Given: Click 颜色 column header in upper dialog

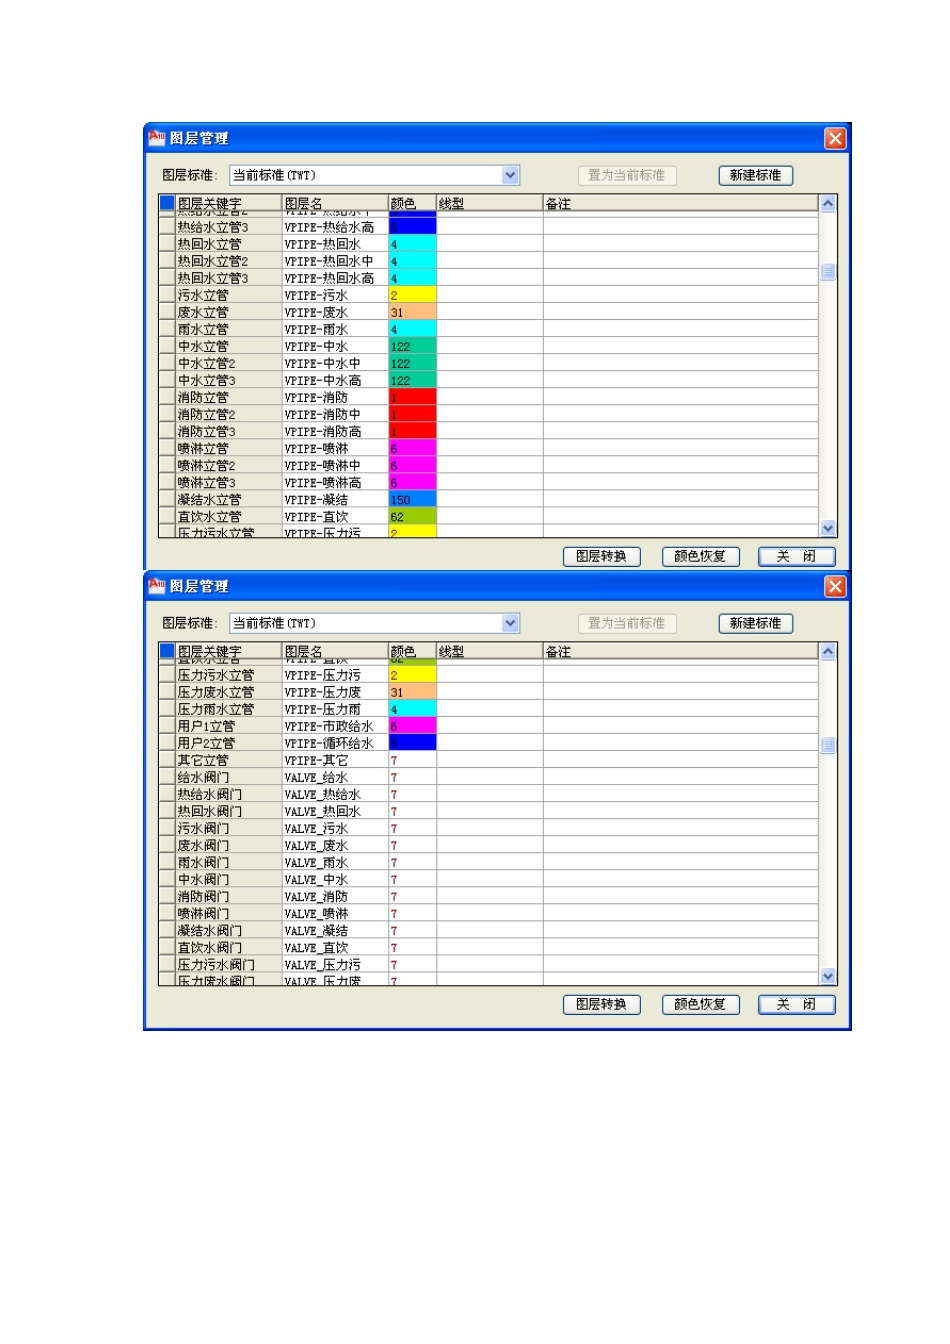Looking at the screenshot, I should [412, 203].
